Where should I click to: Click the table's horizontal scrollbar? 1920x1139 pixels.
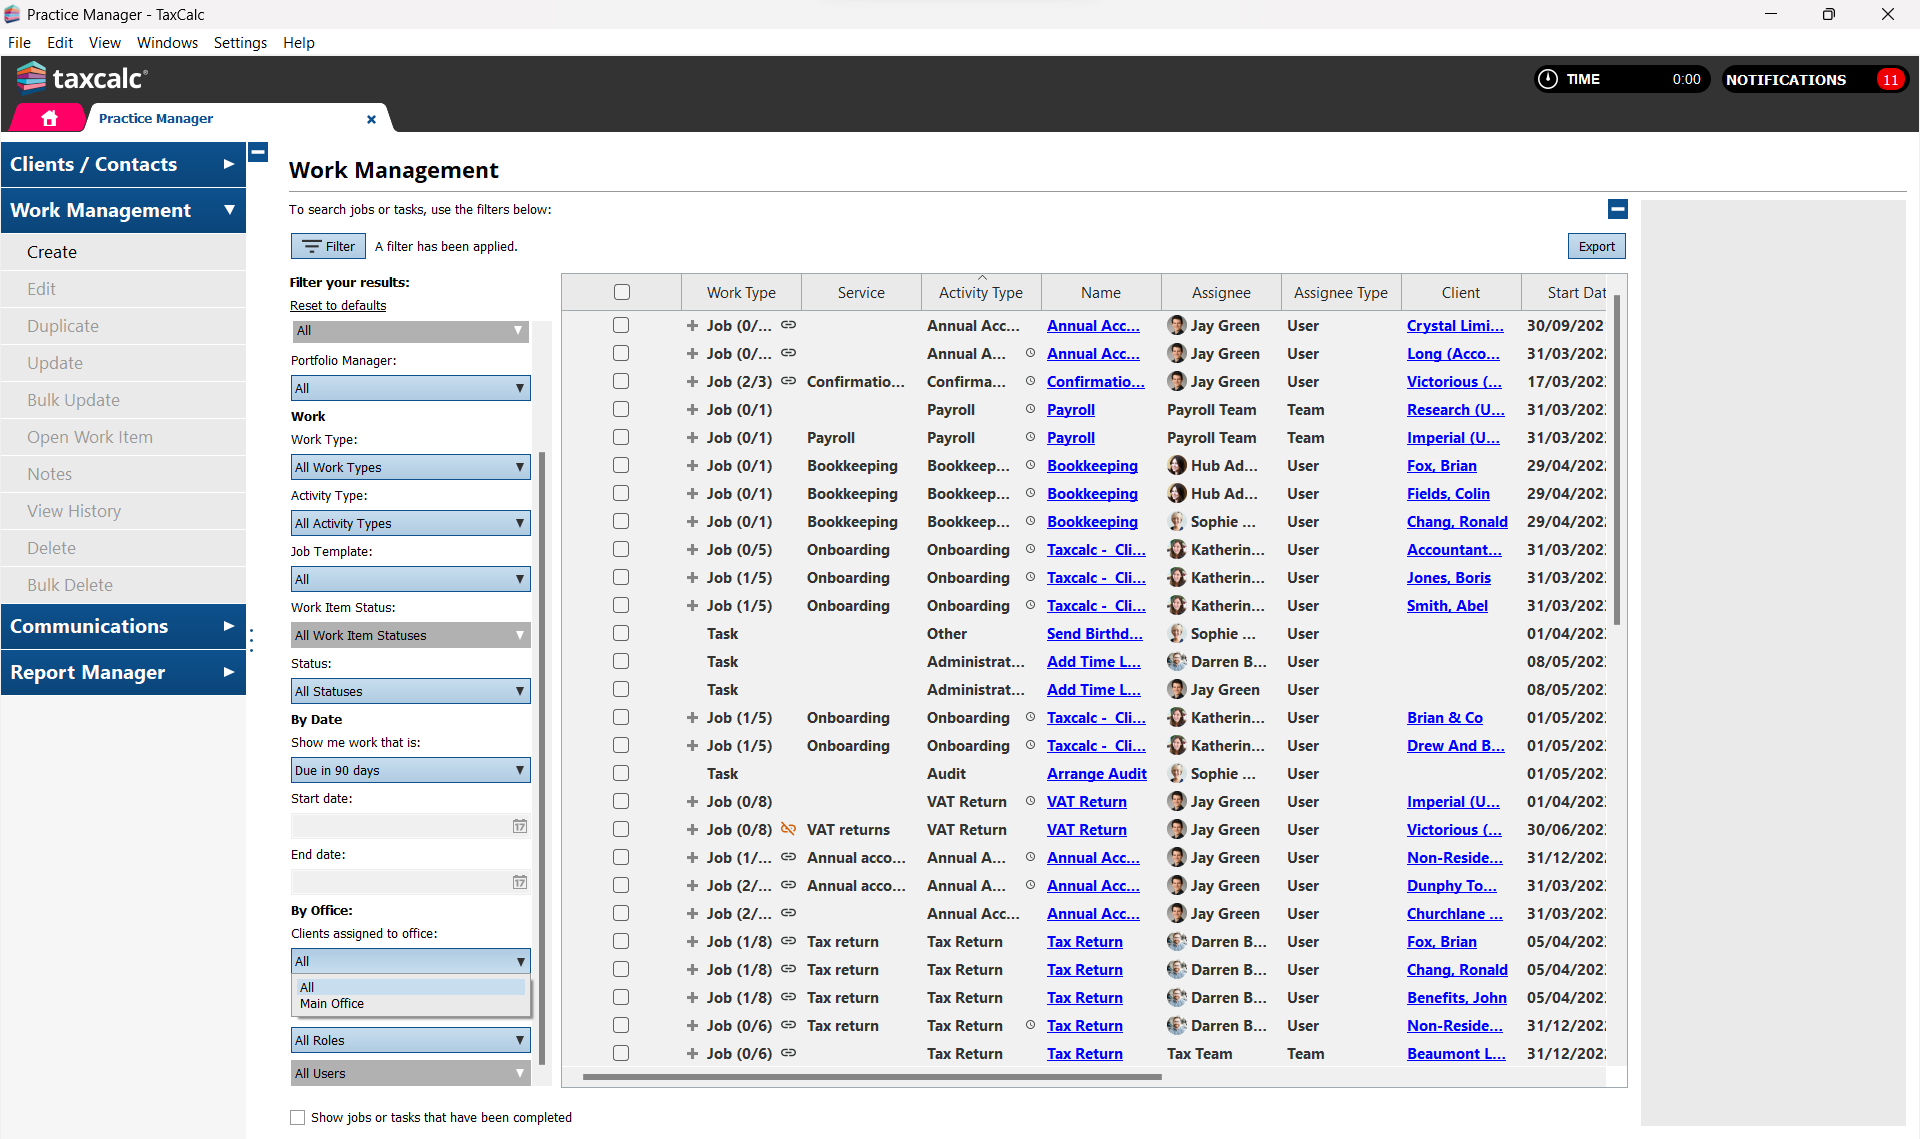coord(872,1077)
